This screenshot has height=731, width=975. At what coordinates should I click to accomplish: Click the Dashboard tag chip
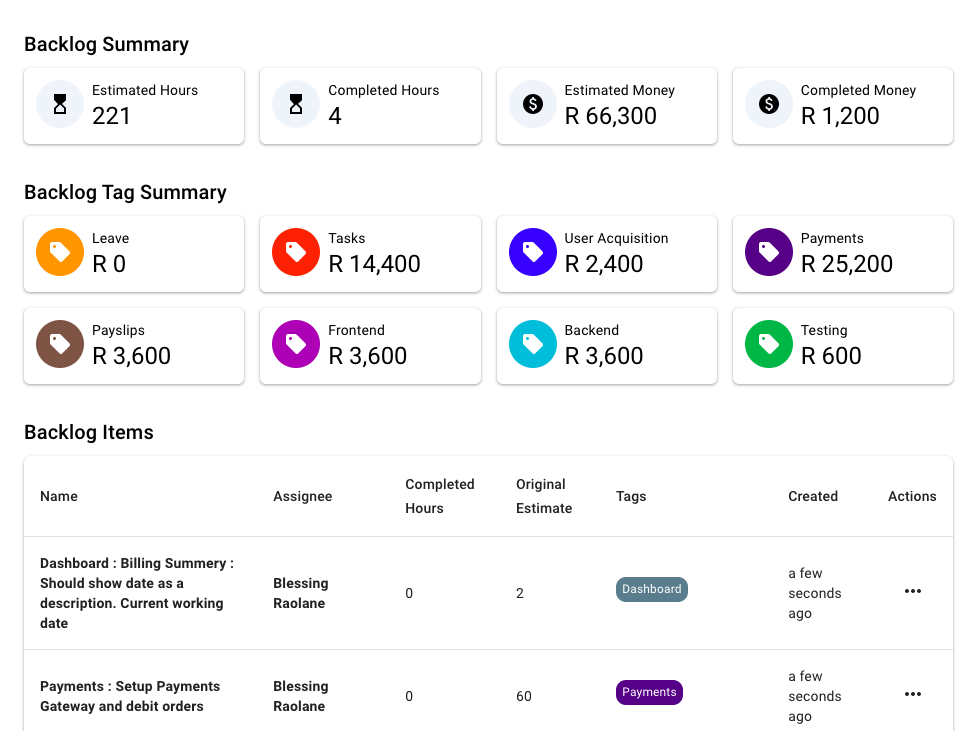[651, 589]
